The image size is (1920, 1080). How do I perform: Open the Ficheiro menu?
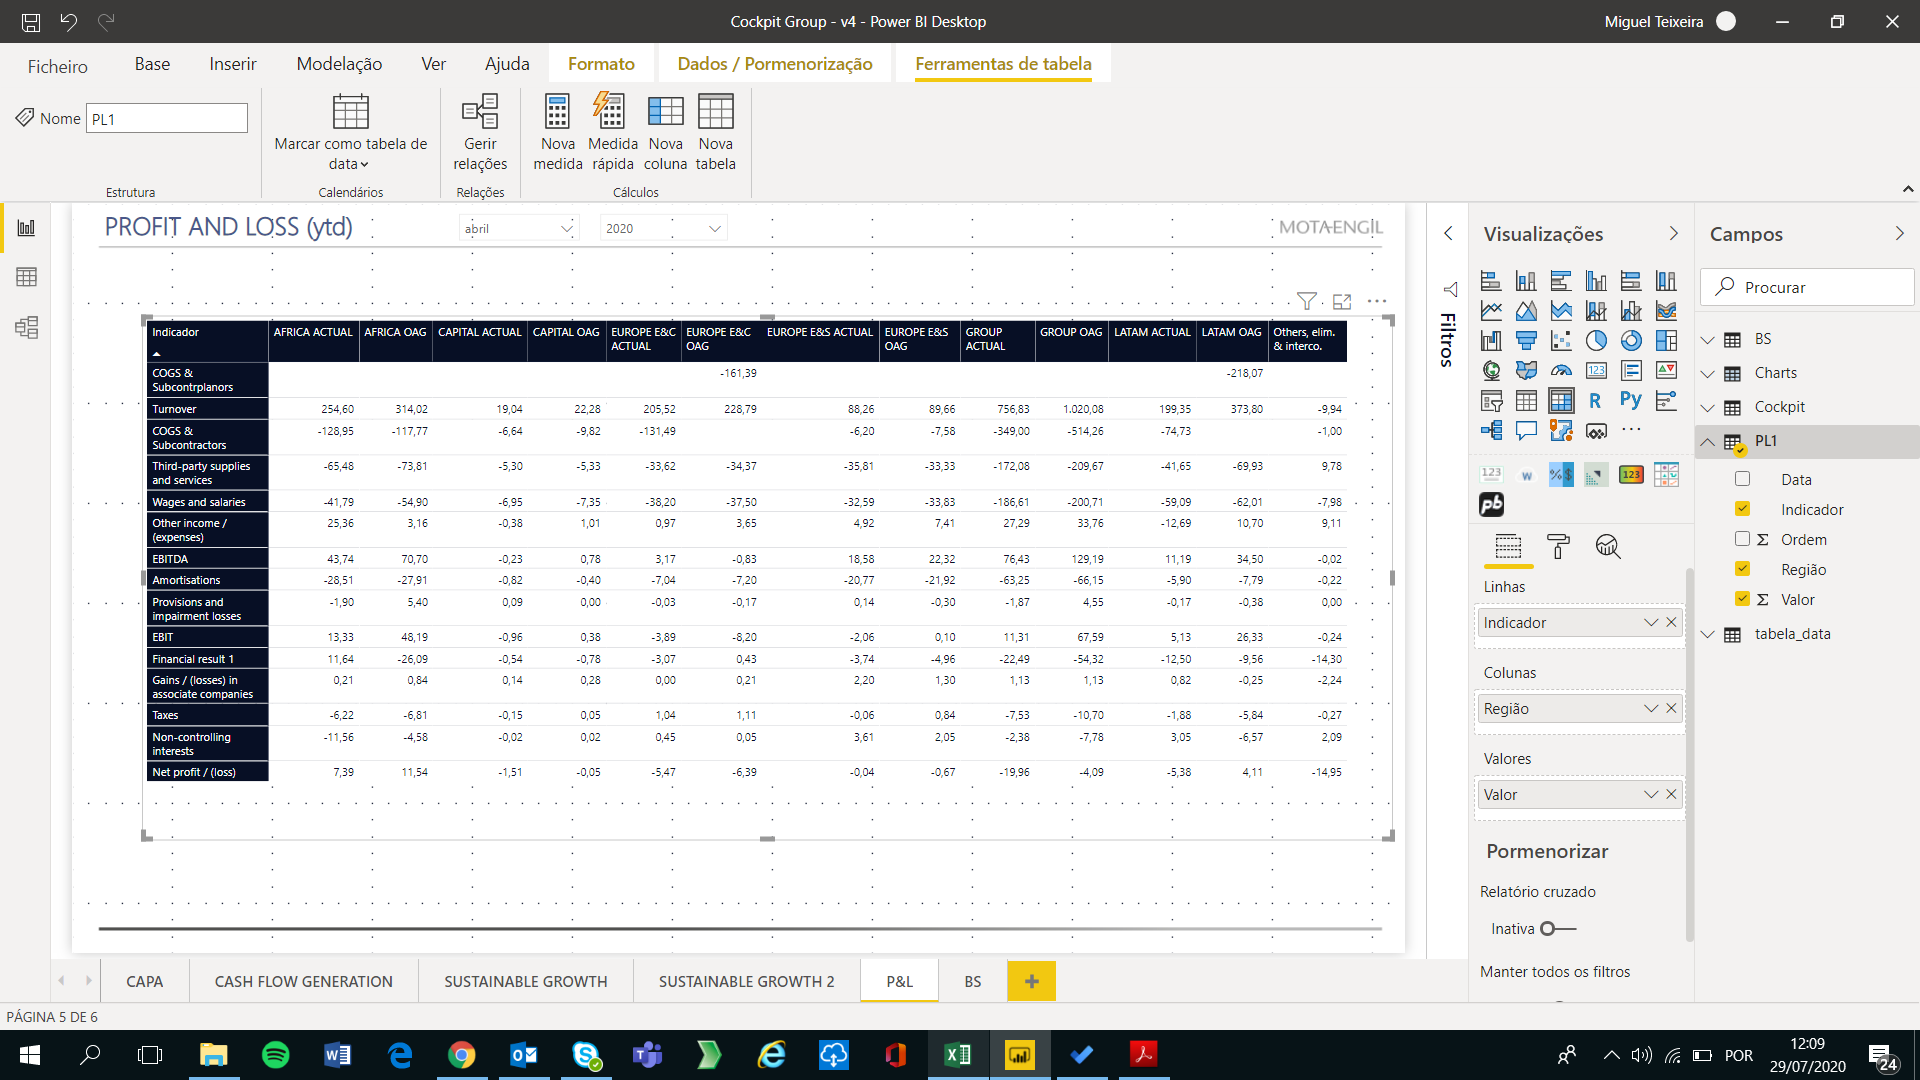pyautogui.click(x=58, y=66)
